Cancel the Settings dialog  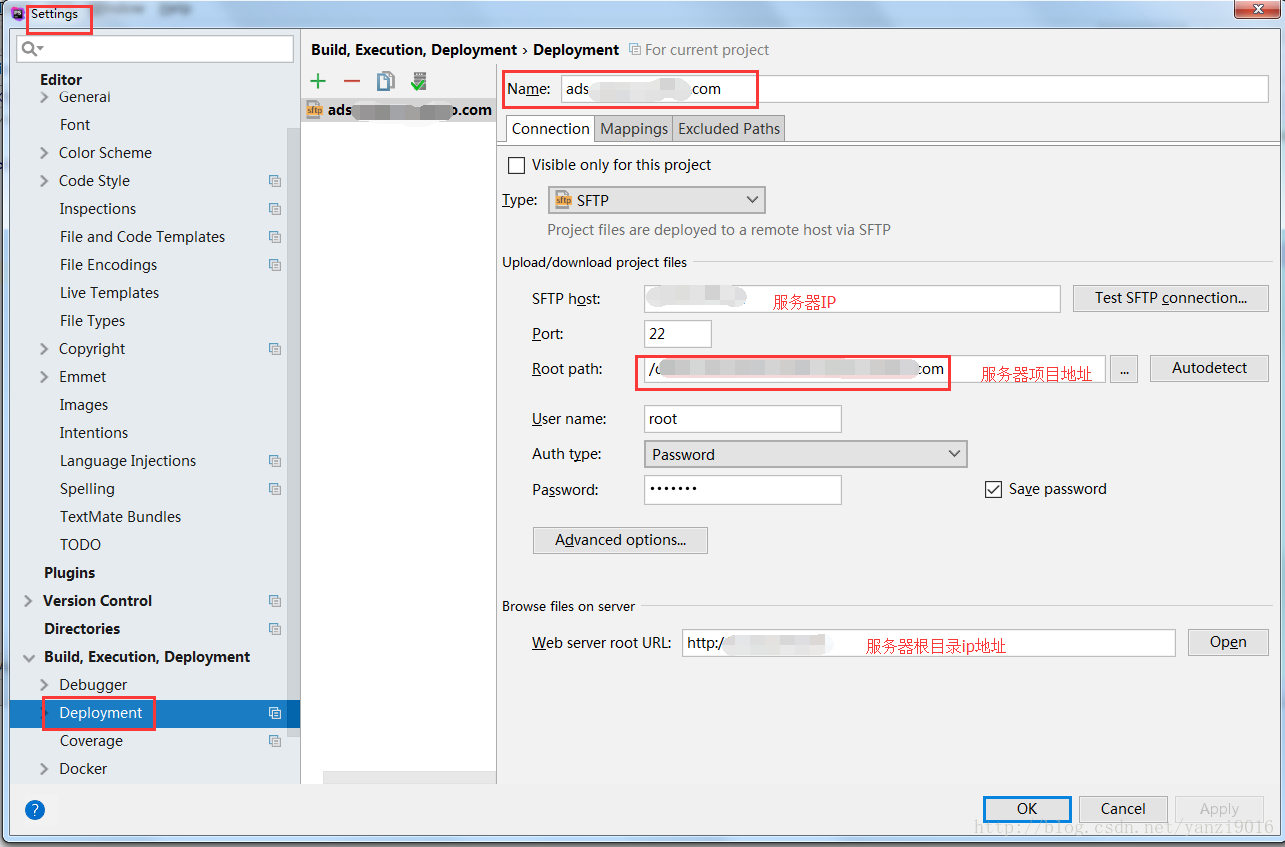pos(1123,809)
